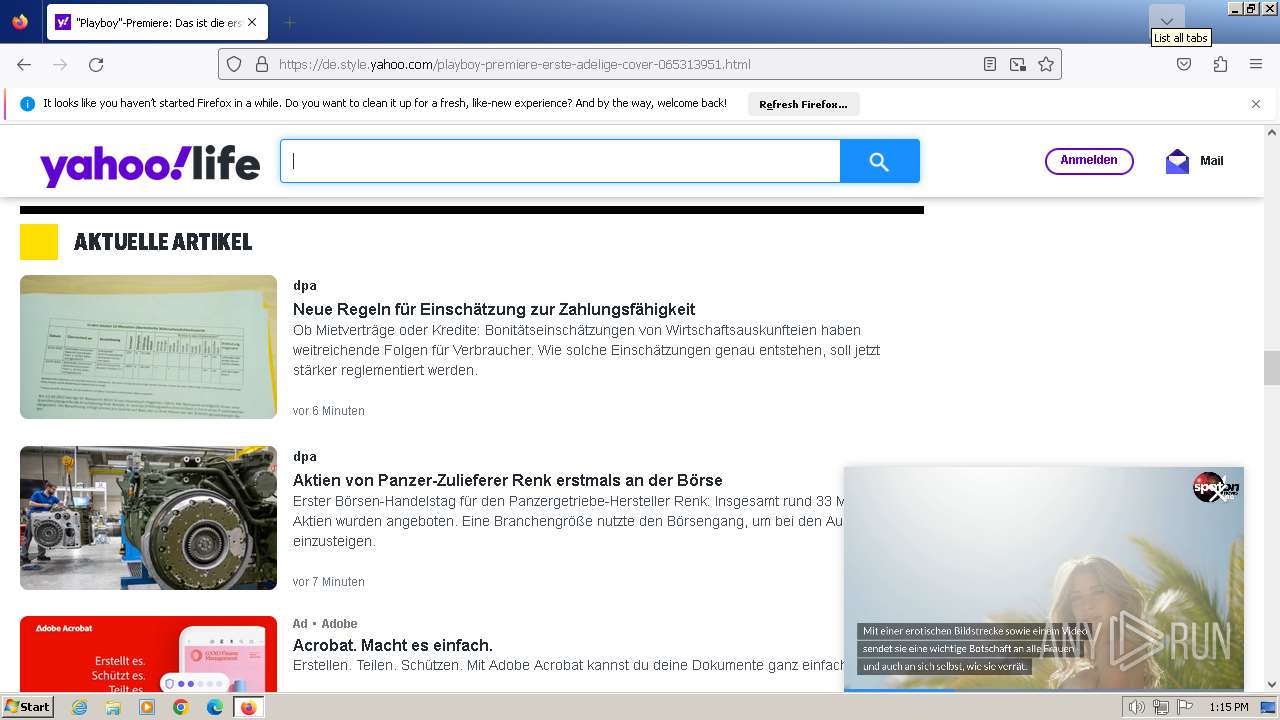Dismiss the Firefox refresh notification bar
Image resolution: width=1280 pixels, height=720 pixels.
[1256, 104]
